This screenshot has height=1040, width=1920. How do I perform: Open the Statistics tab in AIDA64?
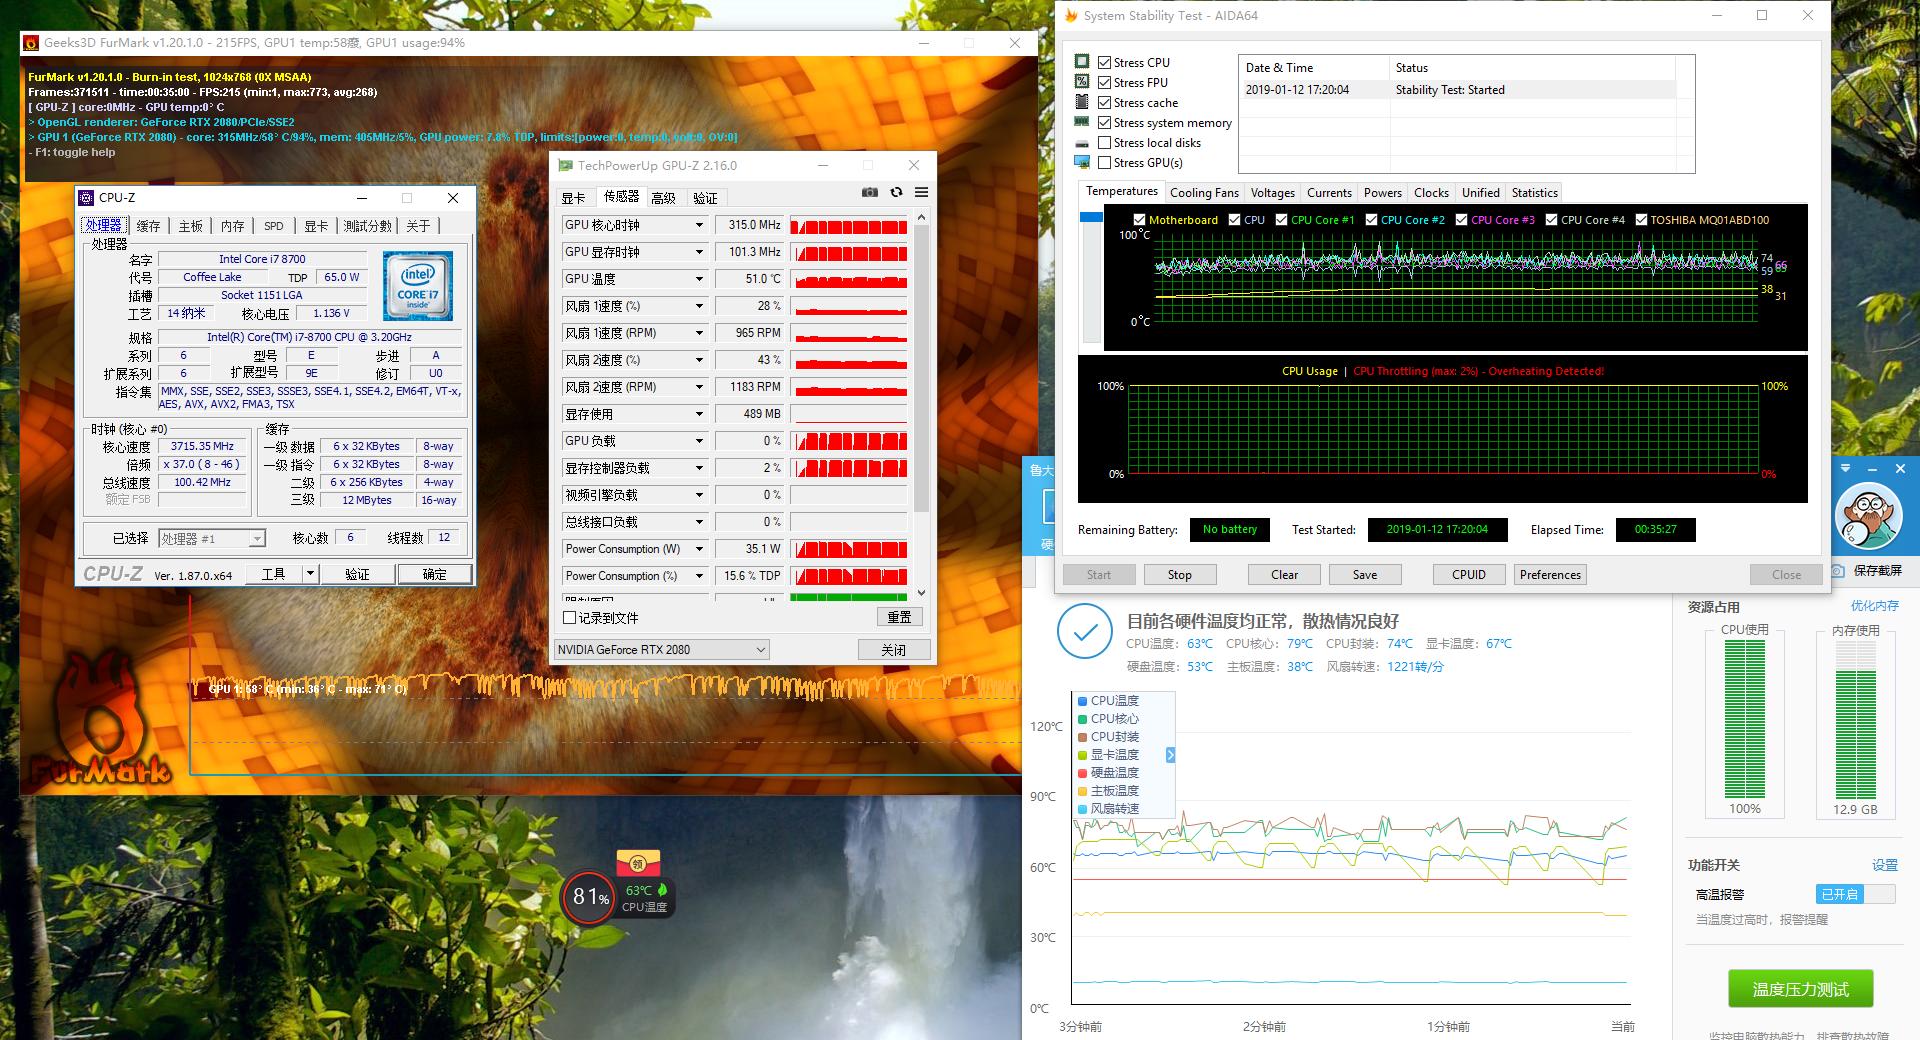[1534, 193]
